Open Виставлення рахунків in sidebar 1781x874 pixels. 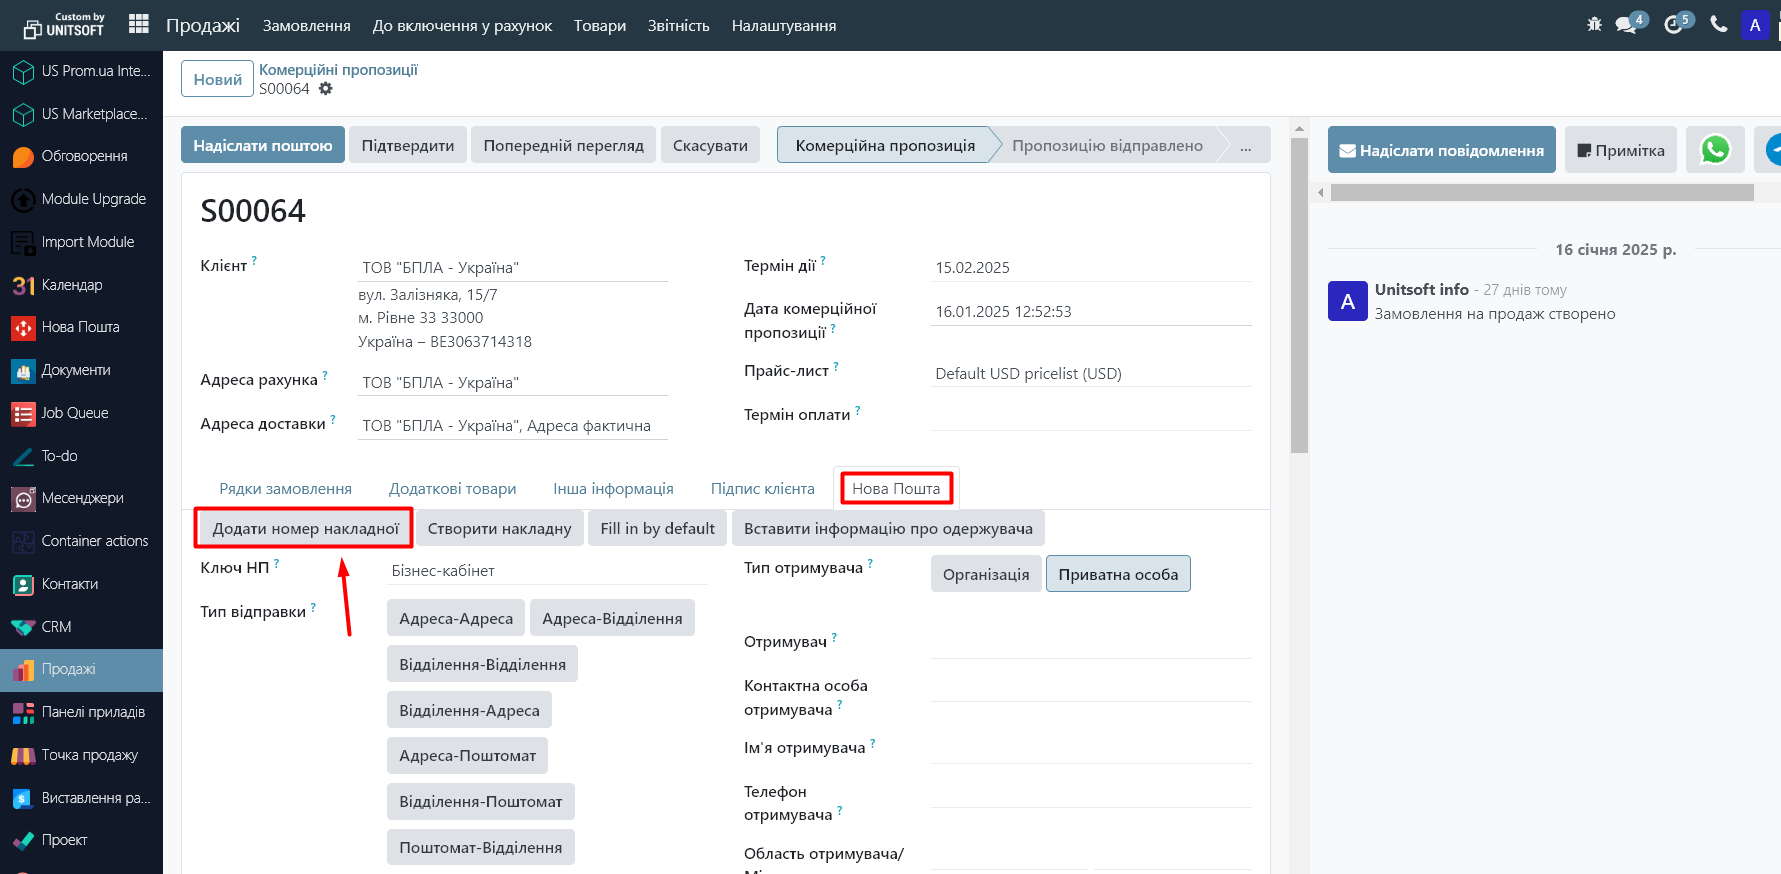(81, 798)
